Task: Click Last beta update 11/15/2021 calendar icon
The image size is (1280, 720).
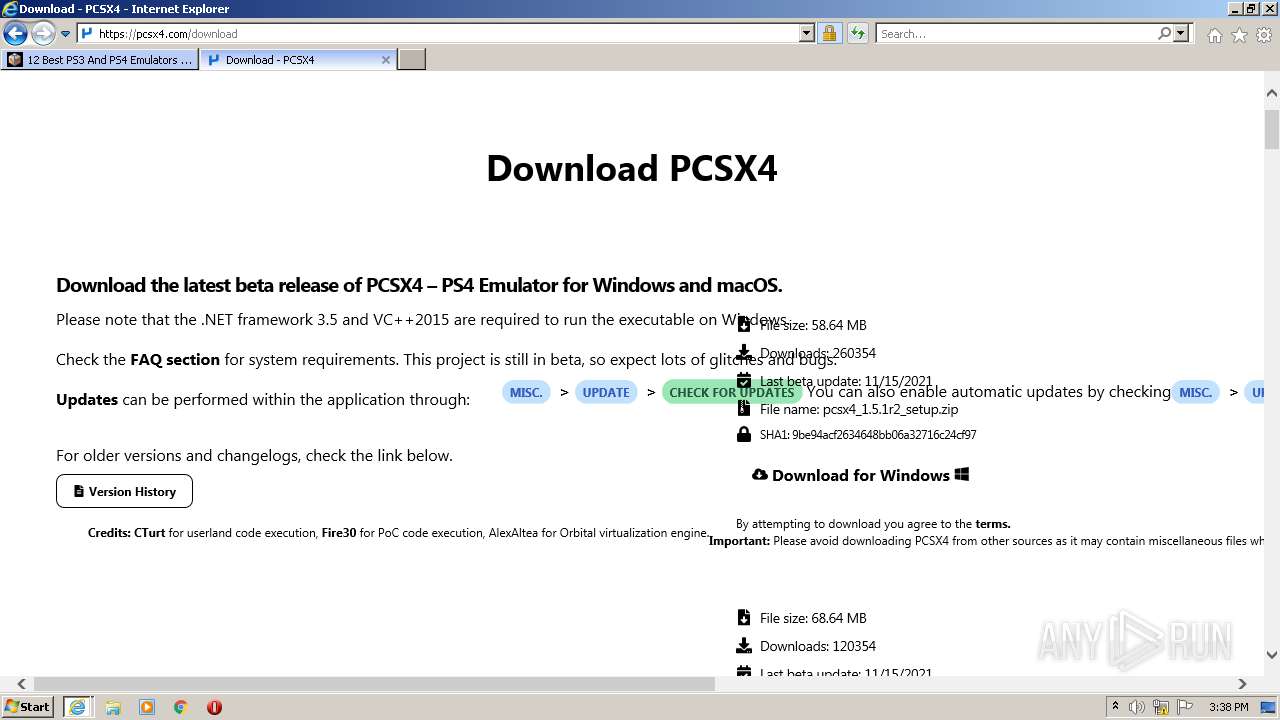Action: (743, 380)
